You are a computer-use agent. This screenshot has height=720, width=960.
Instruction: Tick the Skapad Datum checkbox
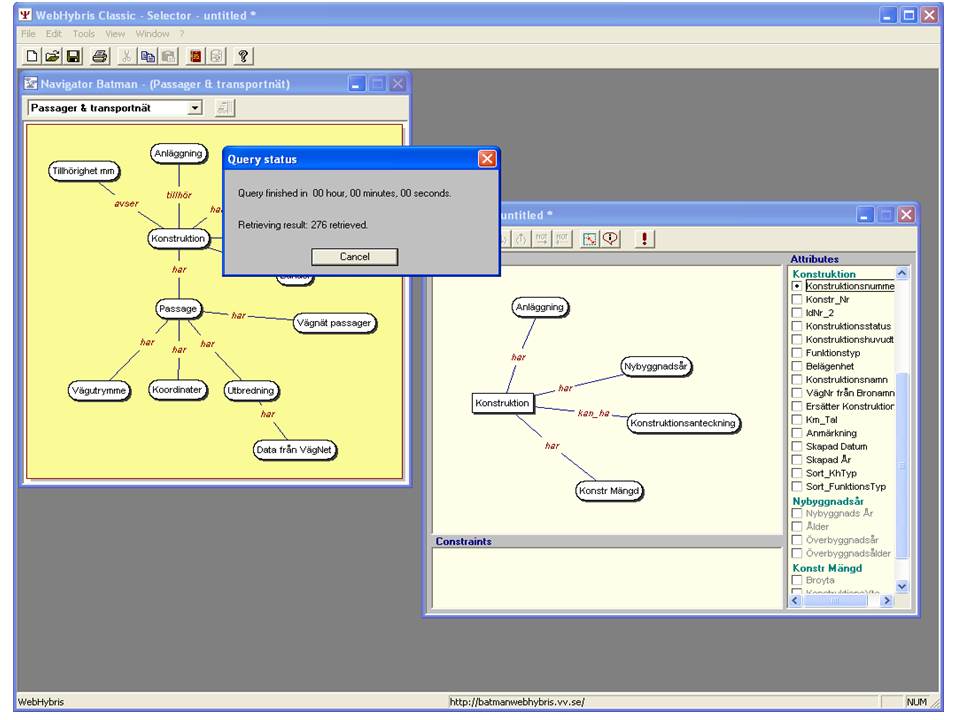797,446
